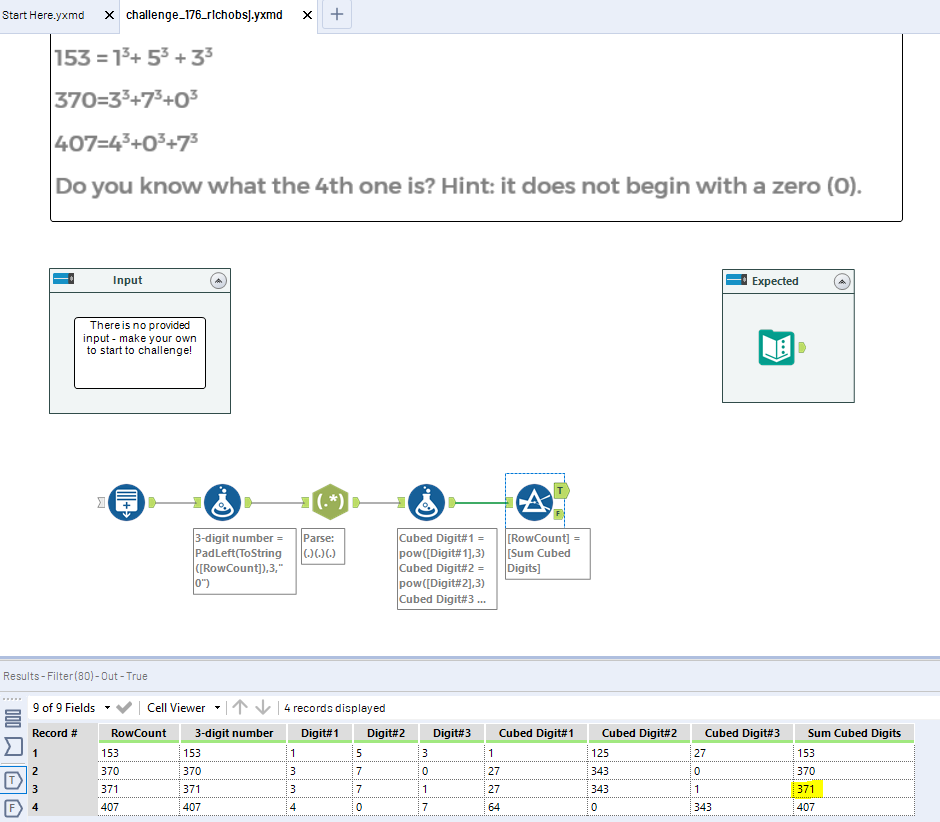Click the Expected container's header icon
940x822 pixels.
pos(736,280)
